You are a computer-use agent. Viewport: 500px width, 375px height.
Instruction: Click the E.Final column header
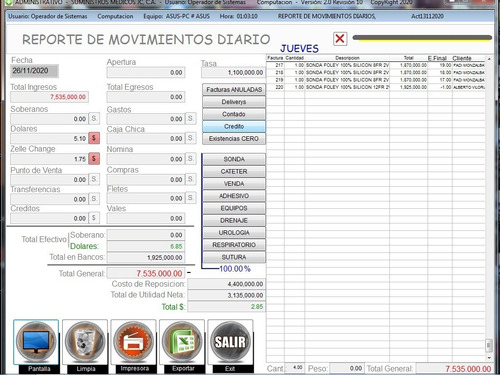point(437,58)
